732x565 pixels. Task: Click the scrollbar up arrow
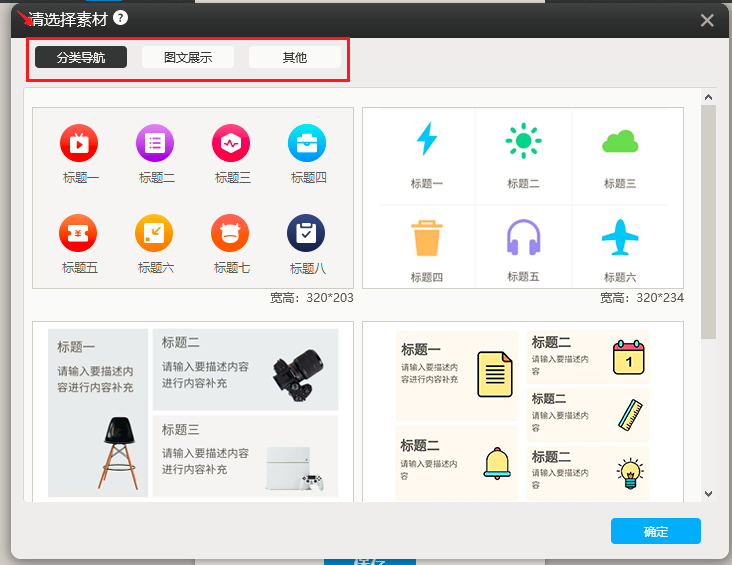pos(708,97)
